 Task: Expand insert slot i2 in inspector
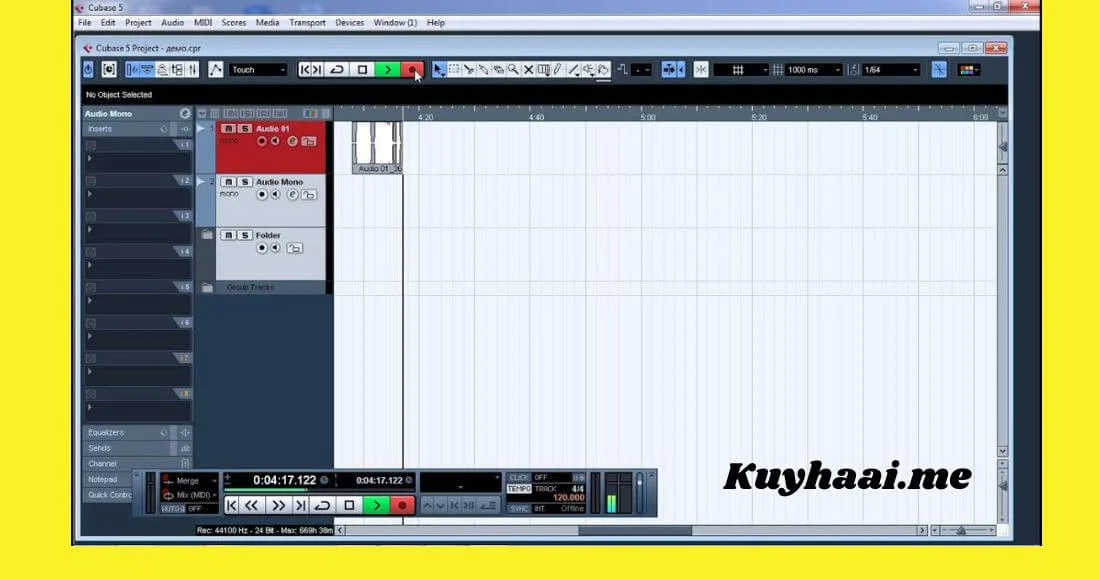tap(89, 194)
